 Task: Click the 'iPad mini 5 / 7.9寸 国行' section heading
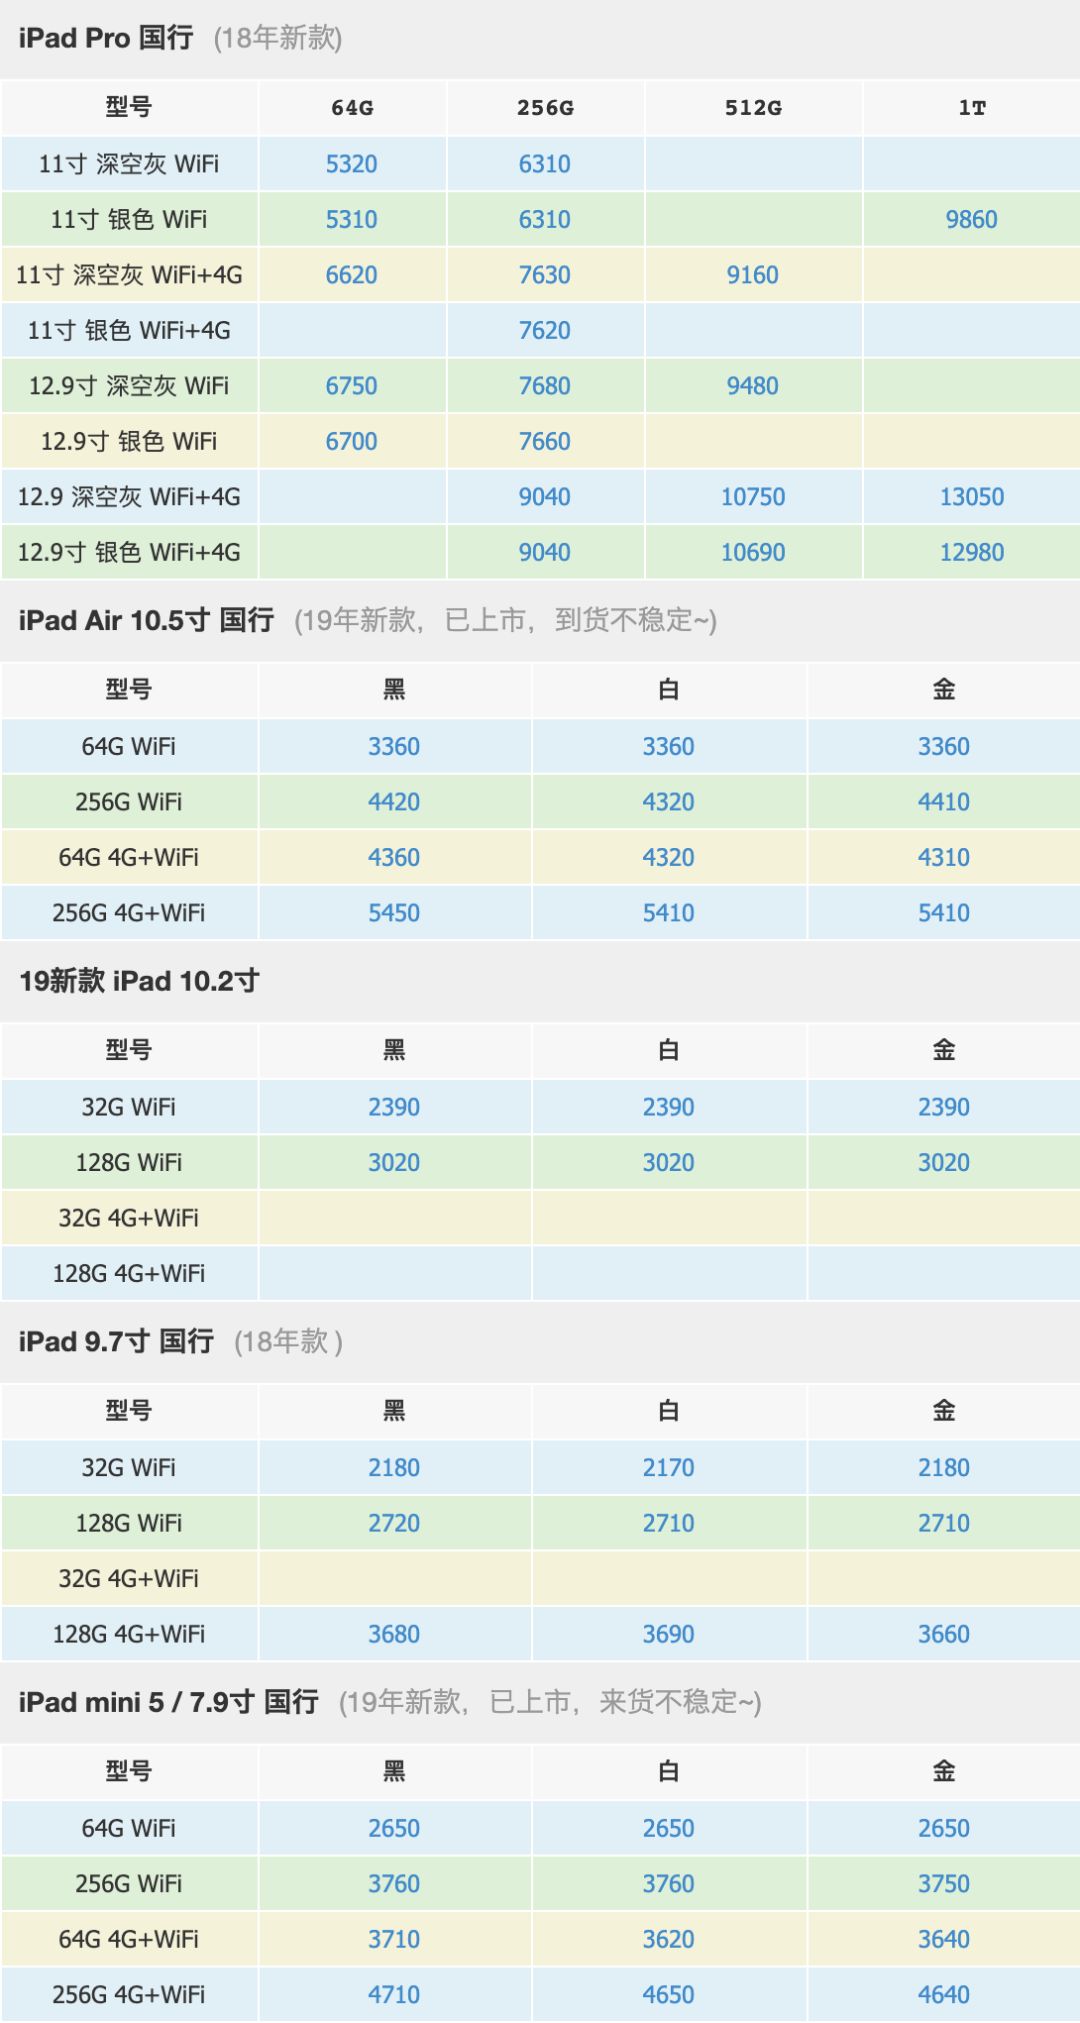[169, 1702]
